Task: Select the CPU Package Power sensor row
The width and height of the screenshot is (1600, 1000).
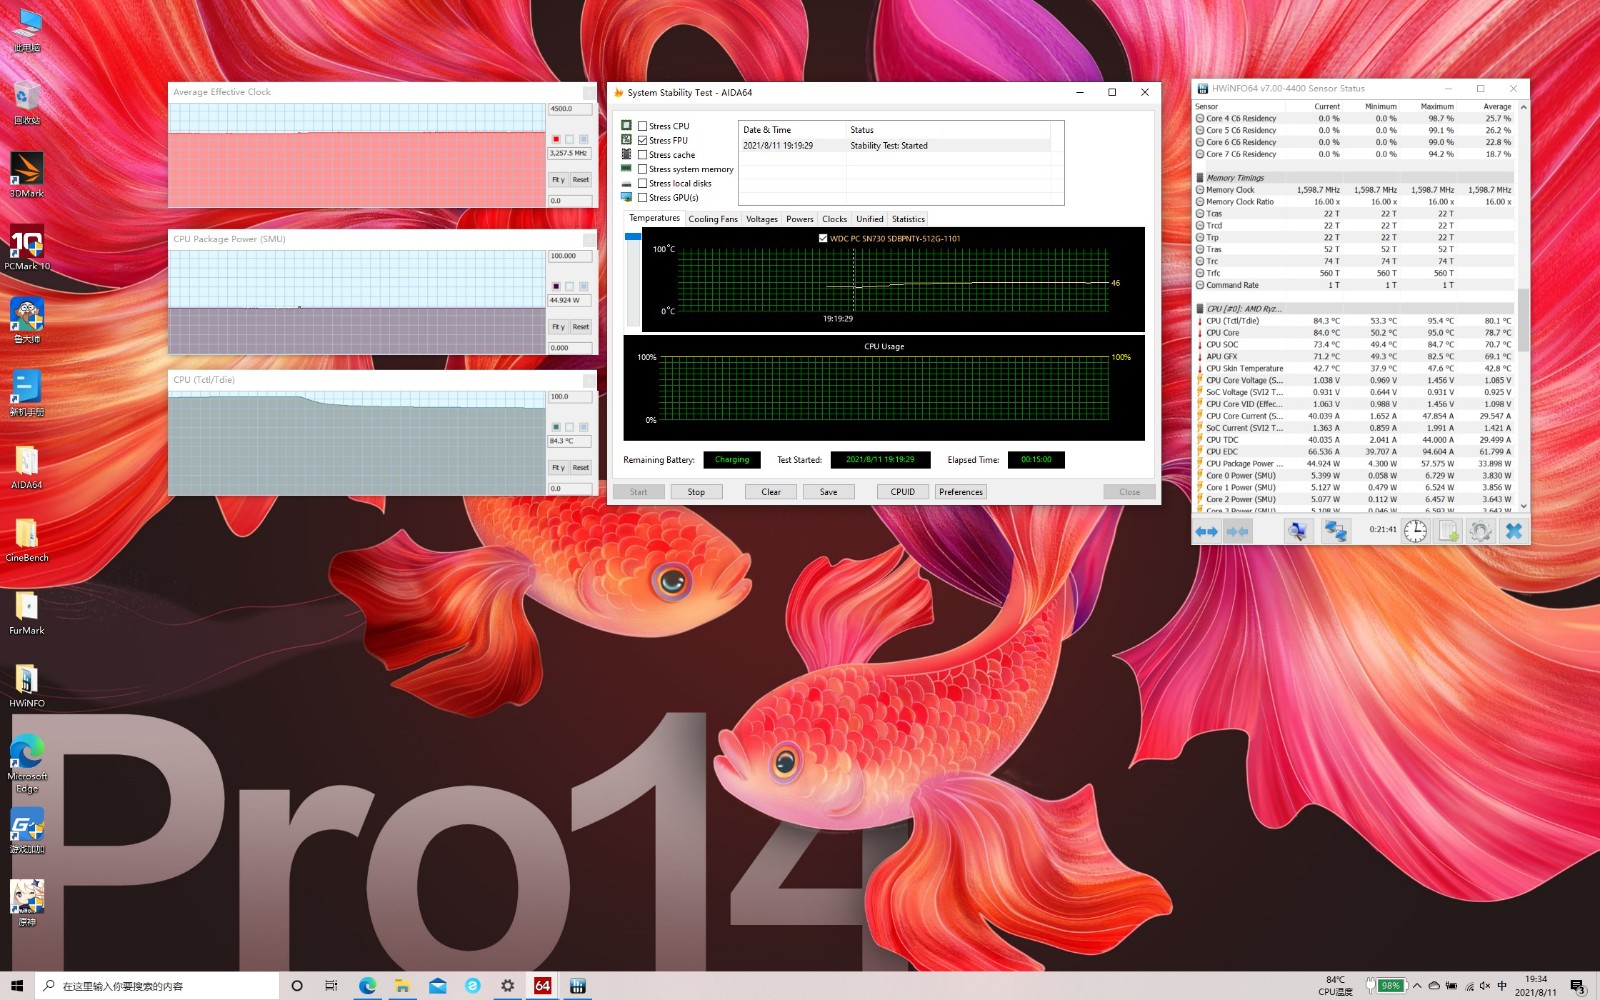Action: (x=1356, y=464)
